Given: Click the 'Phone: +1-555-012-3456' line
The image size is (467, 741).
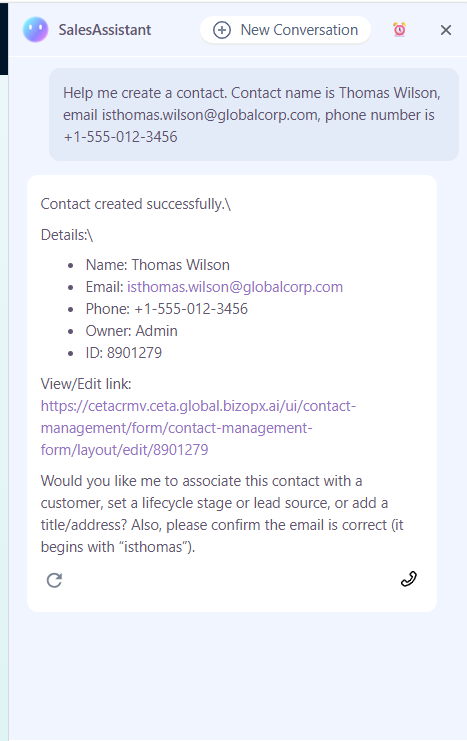Looking at the screenshot, I should (166, 309).
